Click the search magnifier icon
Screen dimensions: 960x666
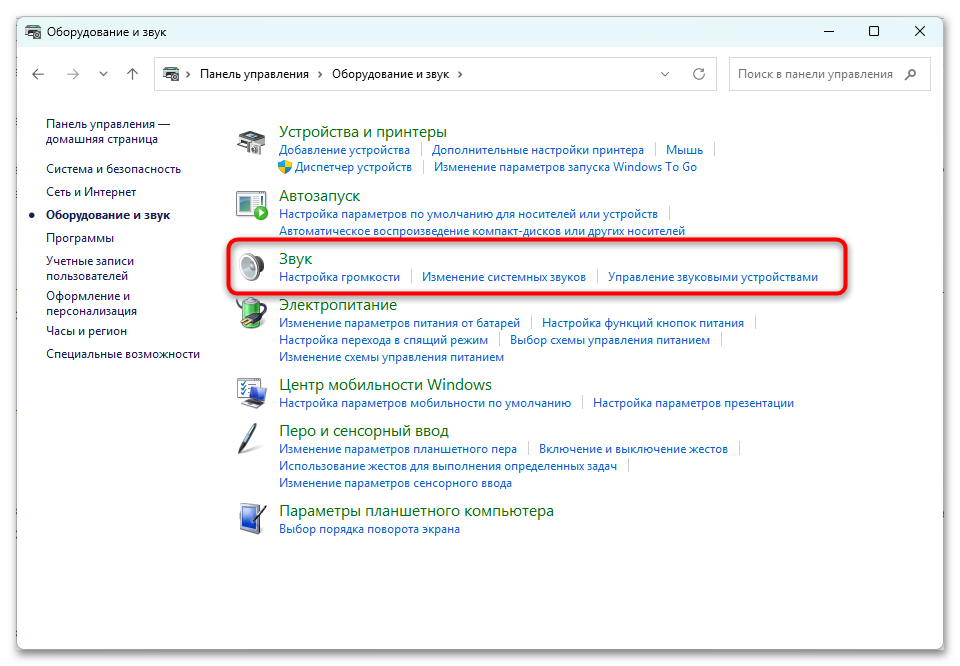pos(910,74)
